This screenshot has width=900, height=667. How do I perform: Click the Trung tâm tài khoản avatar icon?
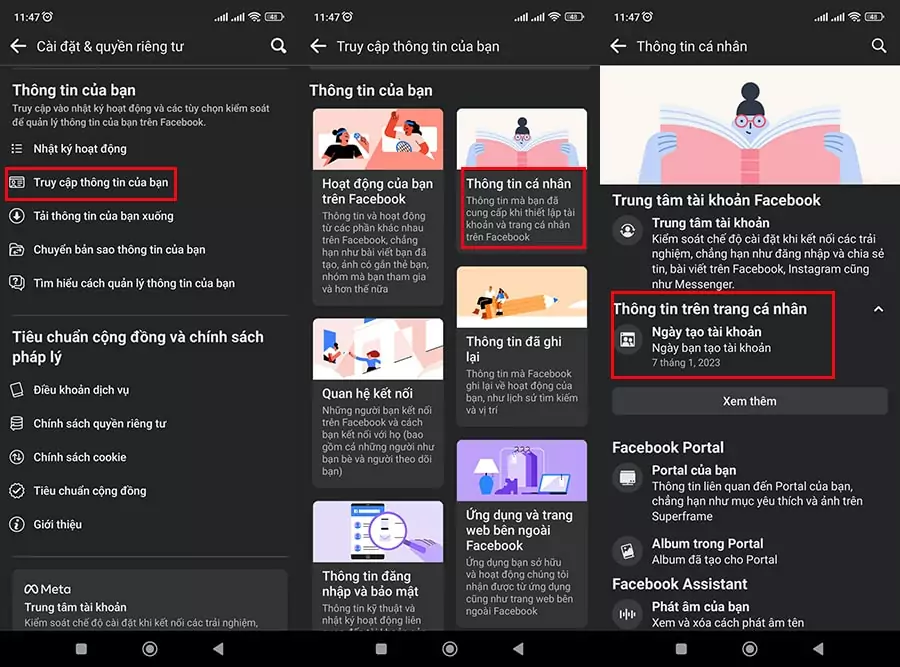pyautogui.click(x=627, y=230)
